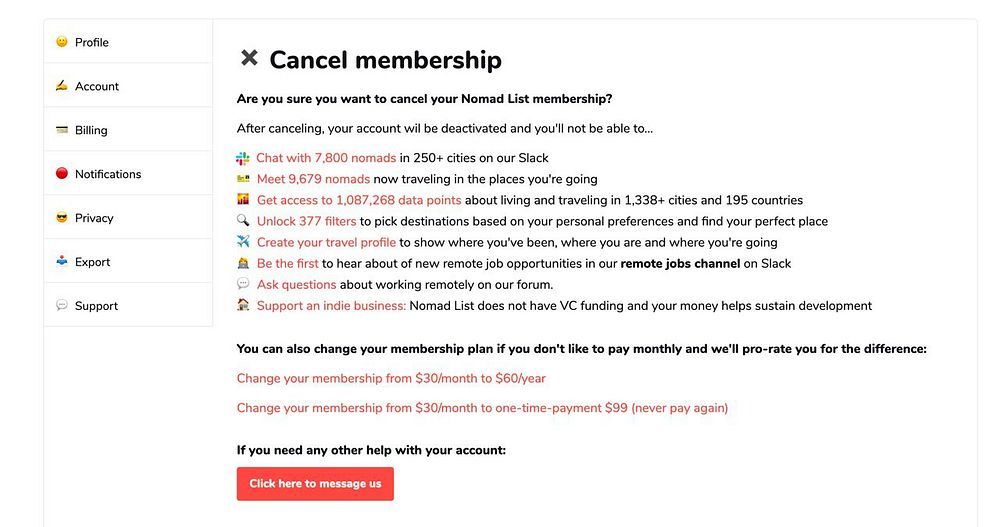This screenshot has width=1000, height=527.
Task: Open the Billing section in the sidebar
Action: coord(91,130)
